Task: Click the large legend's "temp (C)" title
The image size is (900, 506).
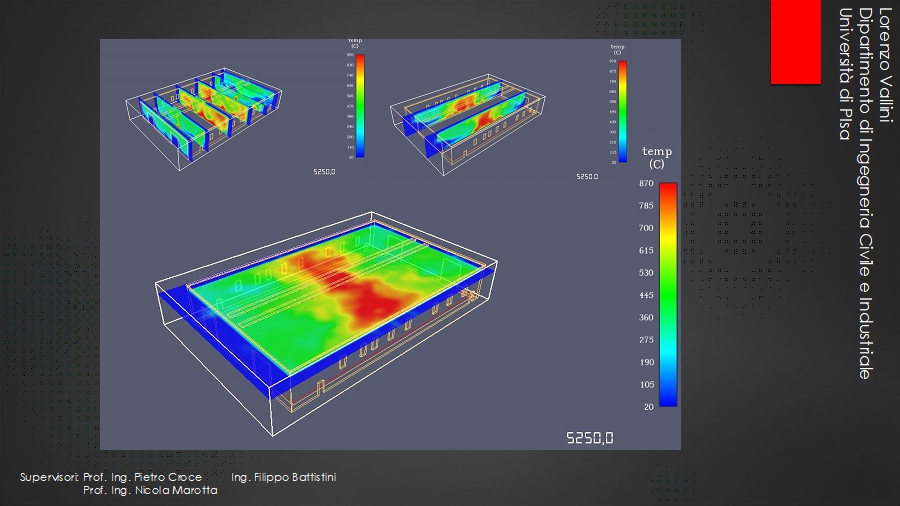Action: pos(657,157)
